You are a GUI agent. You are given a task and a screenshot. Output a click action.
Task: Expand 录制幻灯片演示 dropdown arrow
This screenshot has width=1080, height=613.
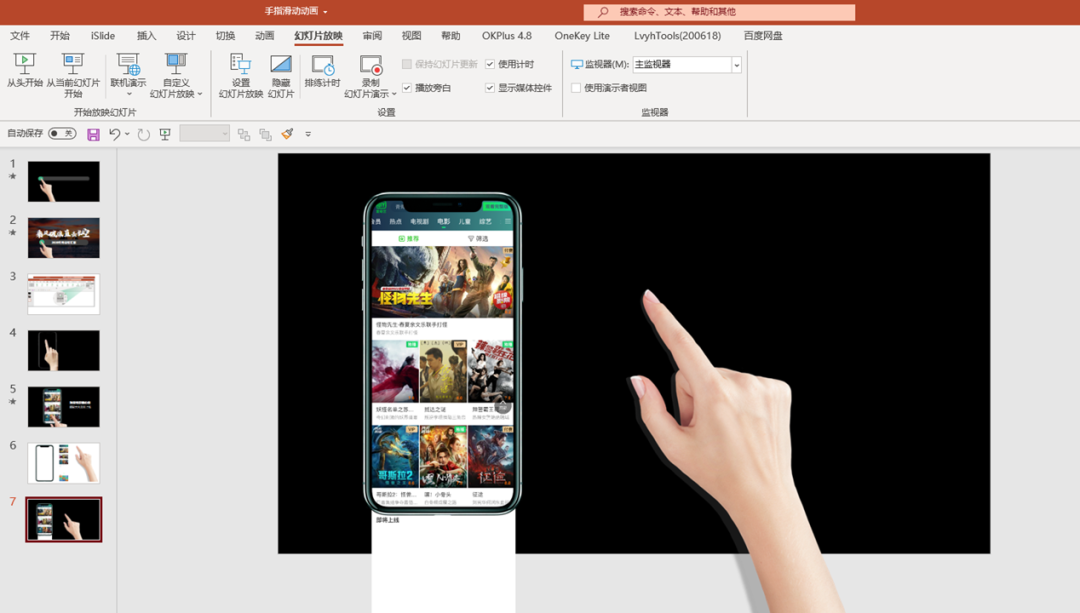[x=394, y=94]
